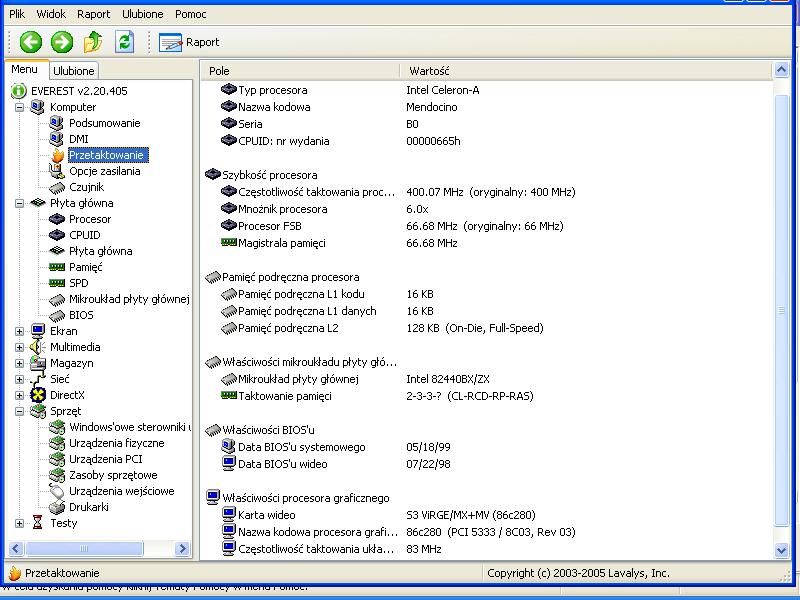Select Urządzenia wejściowe mouse icon

click(x=57, y=491)
